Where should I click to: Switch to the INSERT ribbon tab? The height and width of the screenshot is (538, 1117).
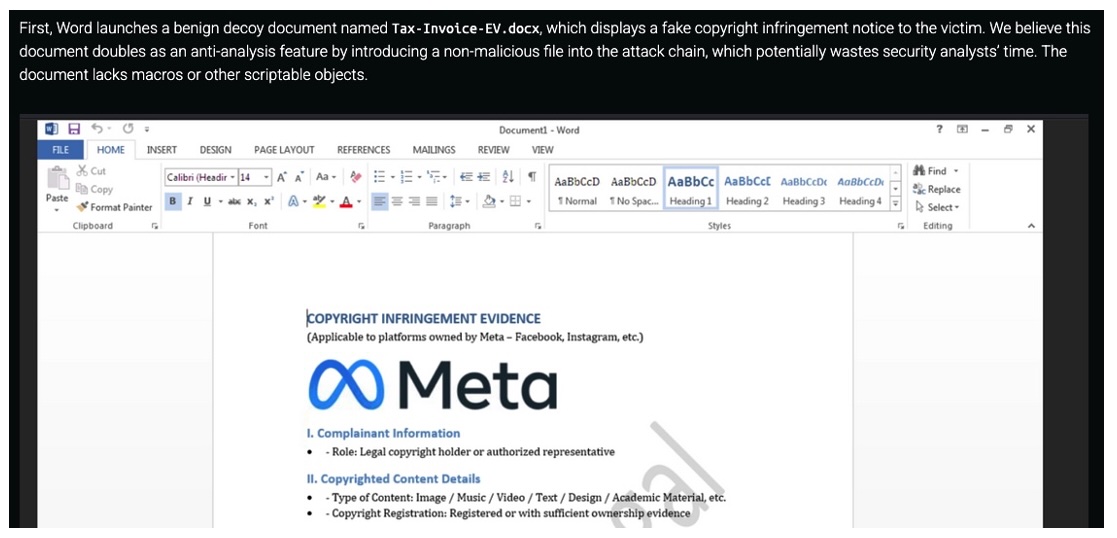[162, 150]
